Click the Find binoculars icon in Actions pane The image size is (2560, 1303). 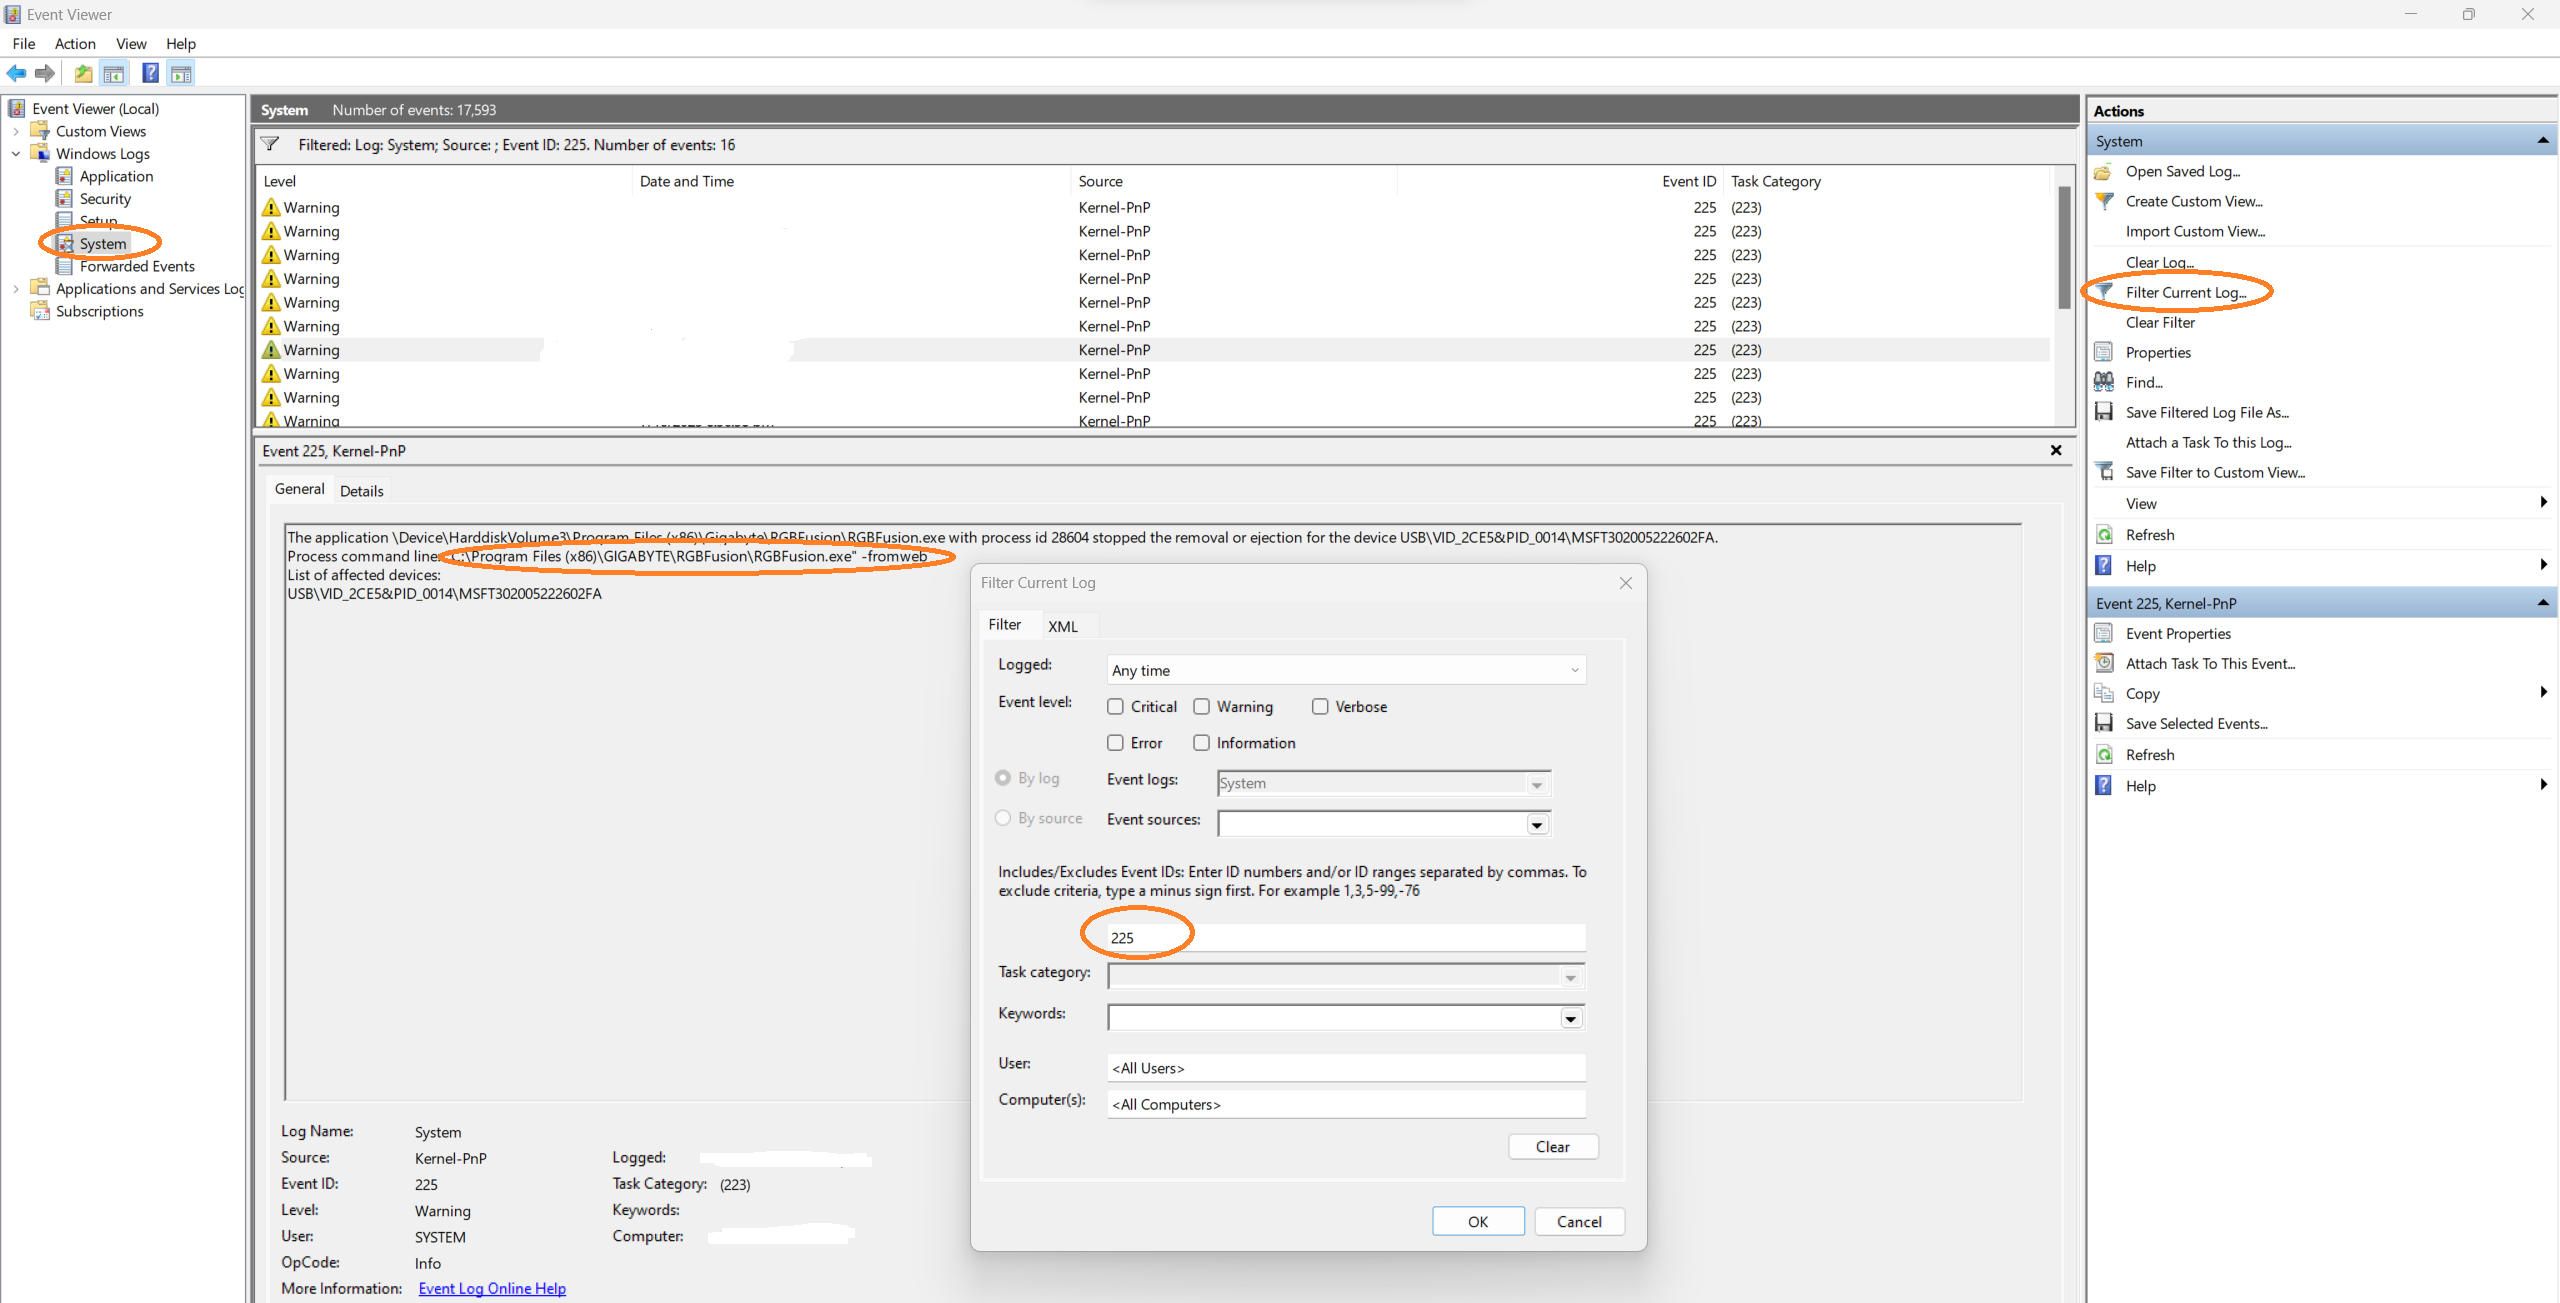[x=2105, y=381]
